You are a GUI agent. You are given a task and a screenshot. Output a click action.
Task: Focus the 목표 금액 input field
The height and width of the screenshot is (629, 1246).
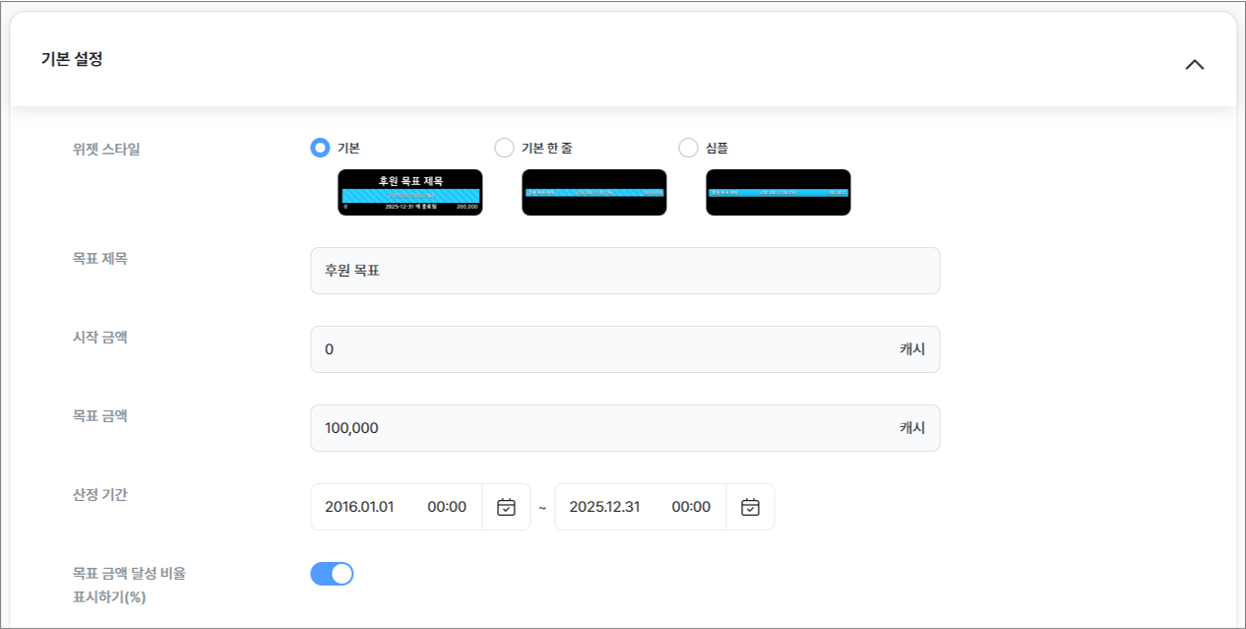625,428
